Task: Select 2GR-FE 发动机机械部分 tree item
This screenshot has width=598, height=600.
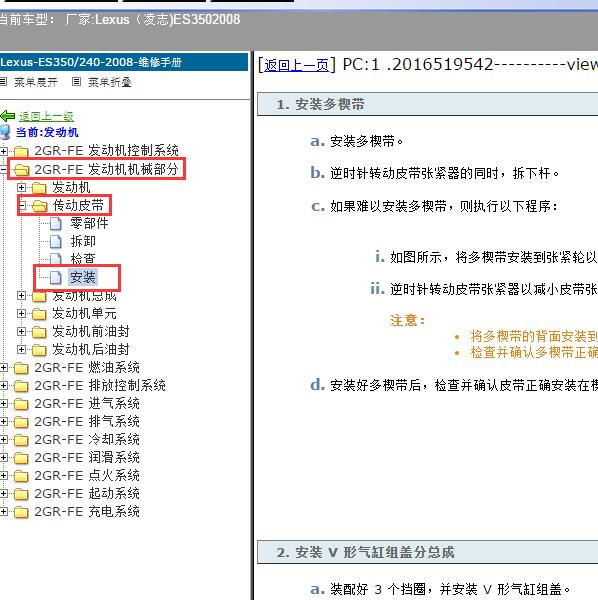Action: (x=106, y=169)
